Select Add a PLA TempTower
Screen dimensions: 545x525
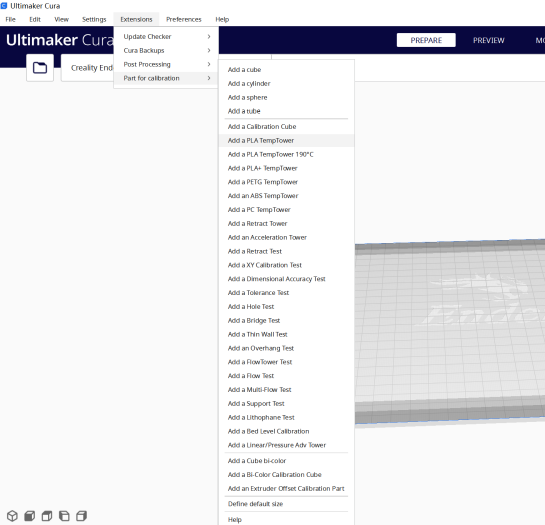pos(286,140)
